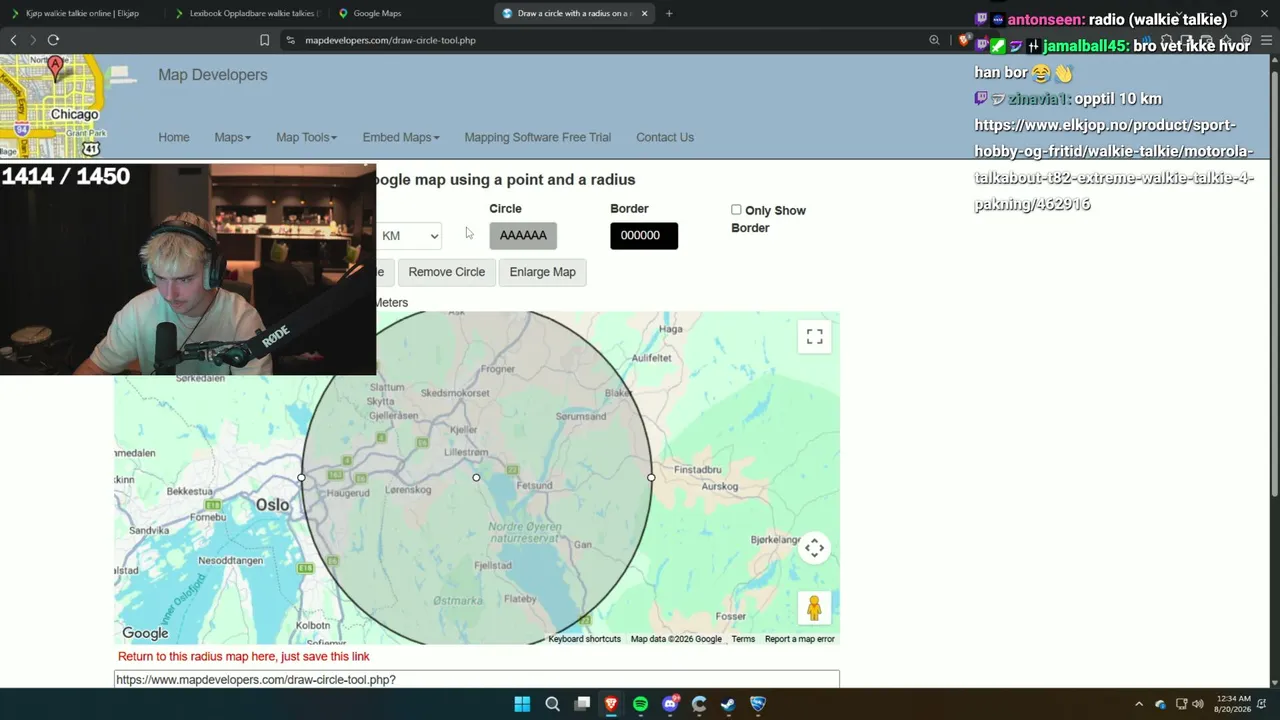Click the circle's center handle on map
This screenshot has height=720, width=1280.
coord(476,478)
